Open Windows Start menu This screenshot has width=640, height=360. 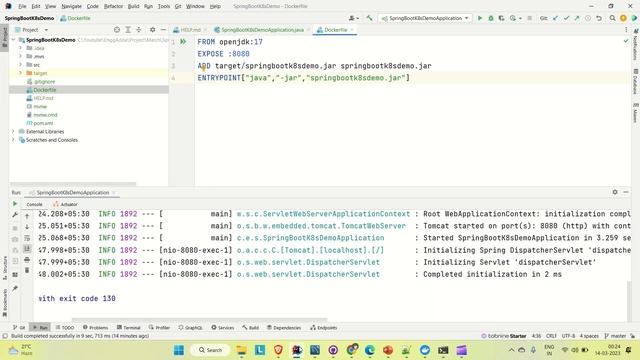179,350
